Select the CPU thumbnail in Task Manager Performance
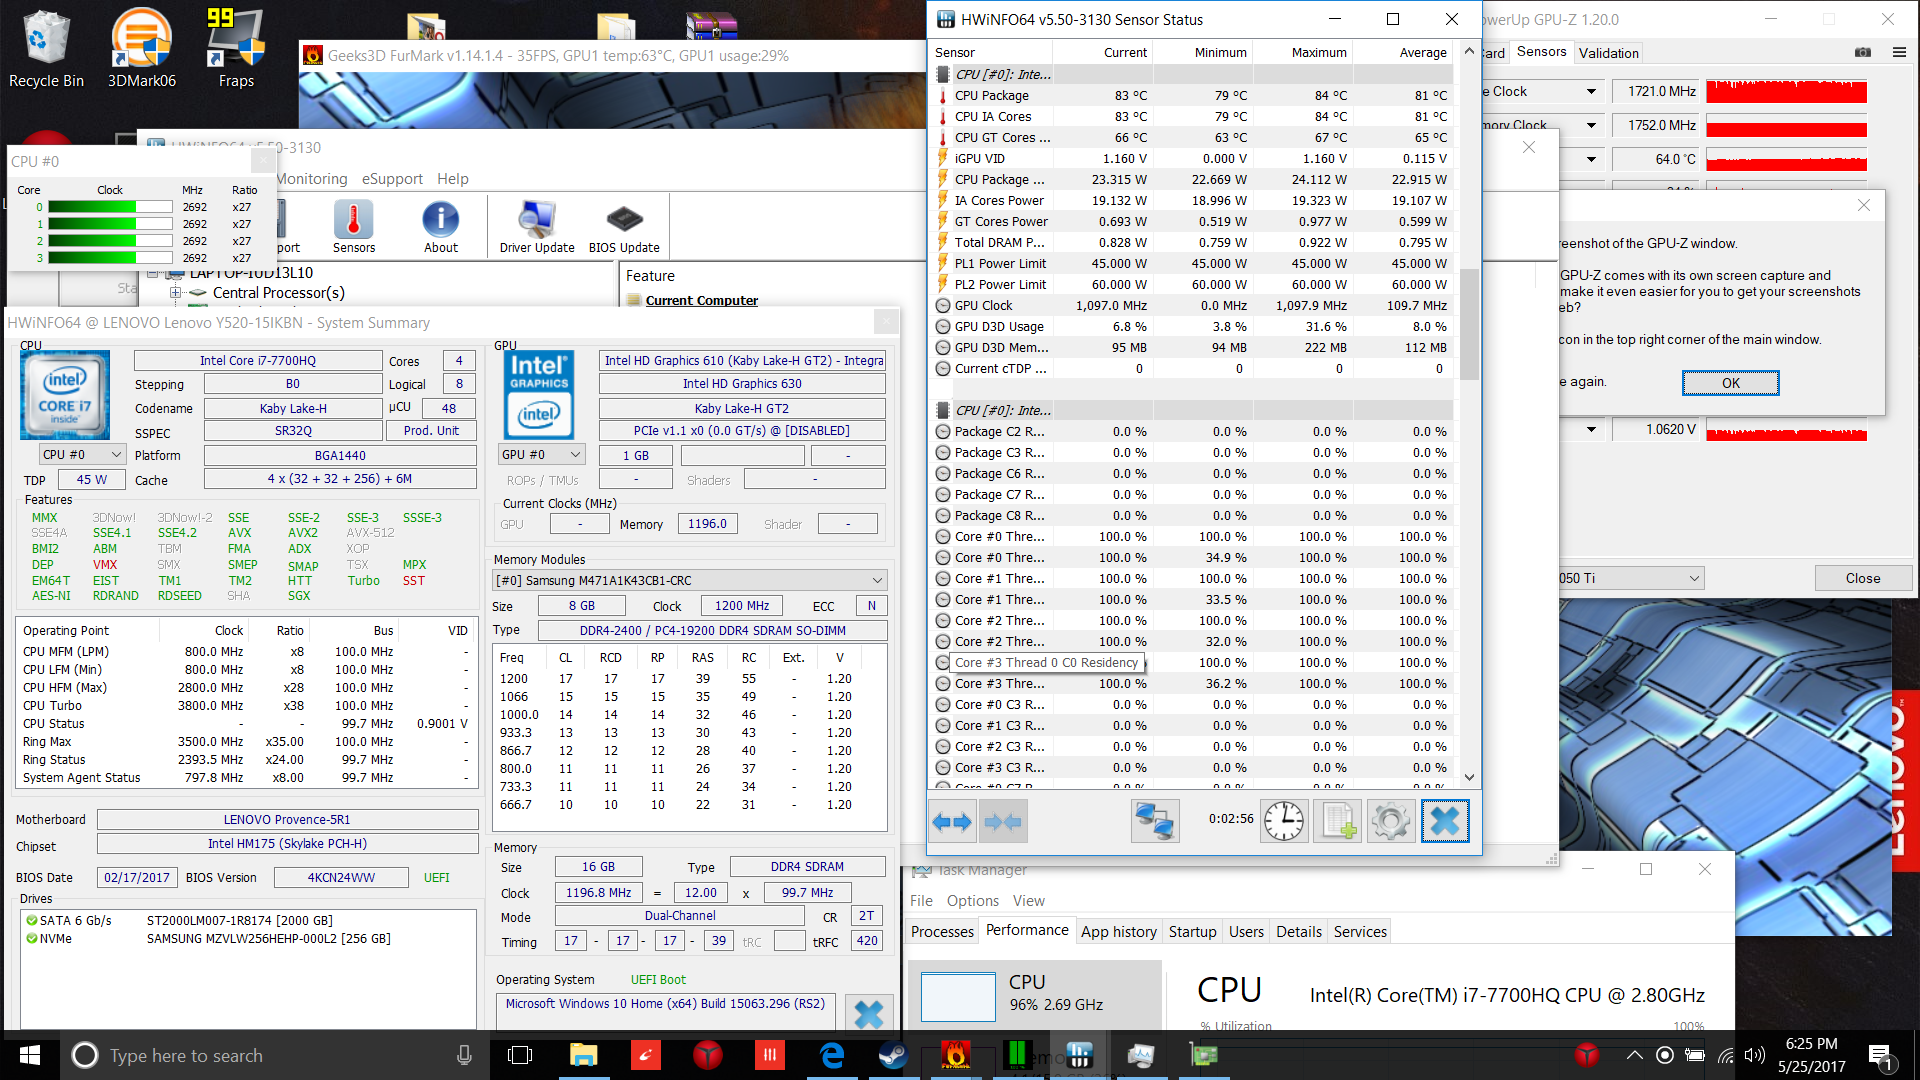The image size is (1920, 1080). coord(1036,994)
